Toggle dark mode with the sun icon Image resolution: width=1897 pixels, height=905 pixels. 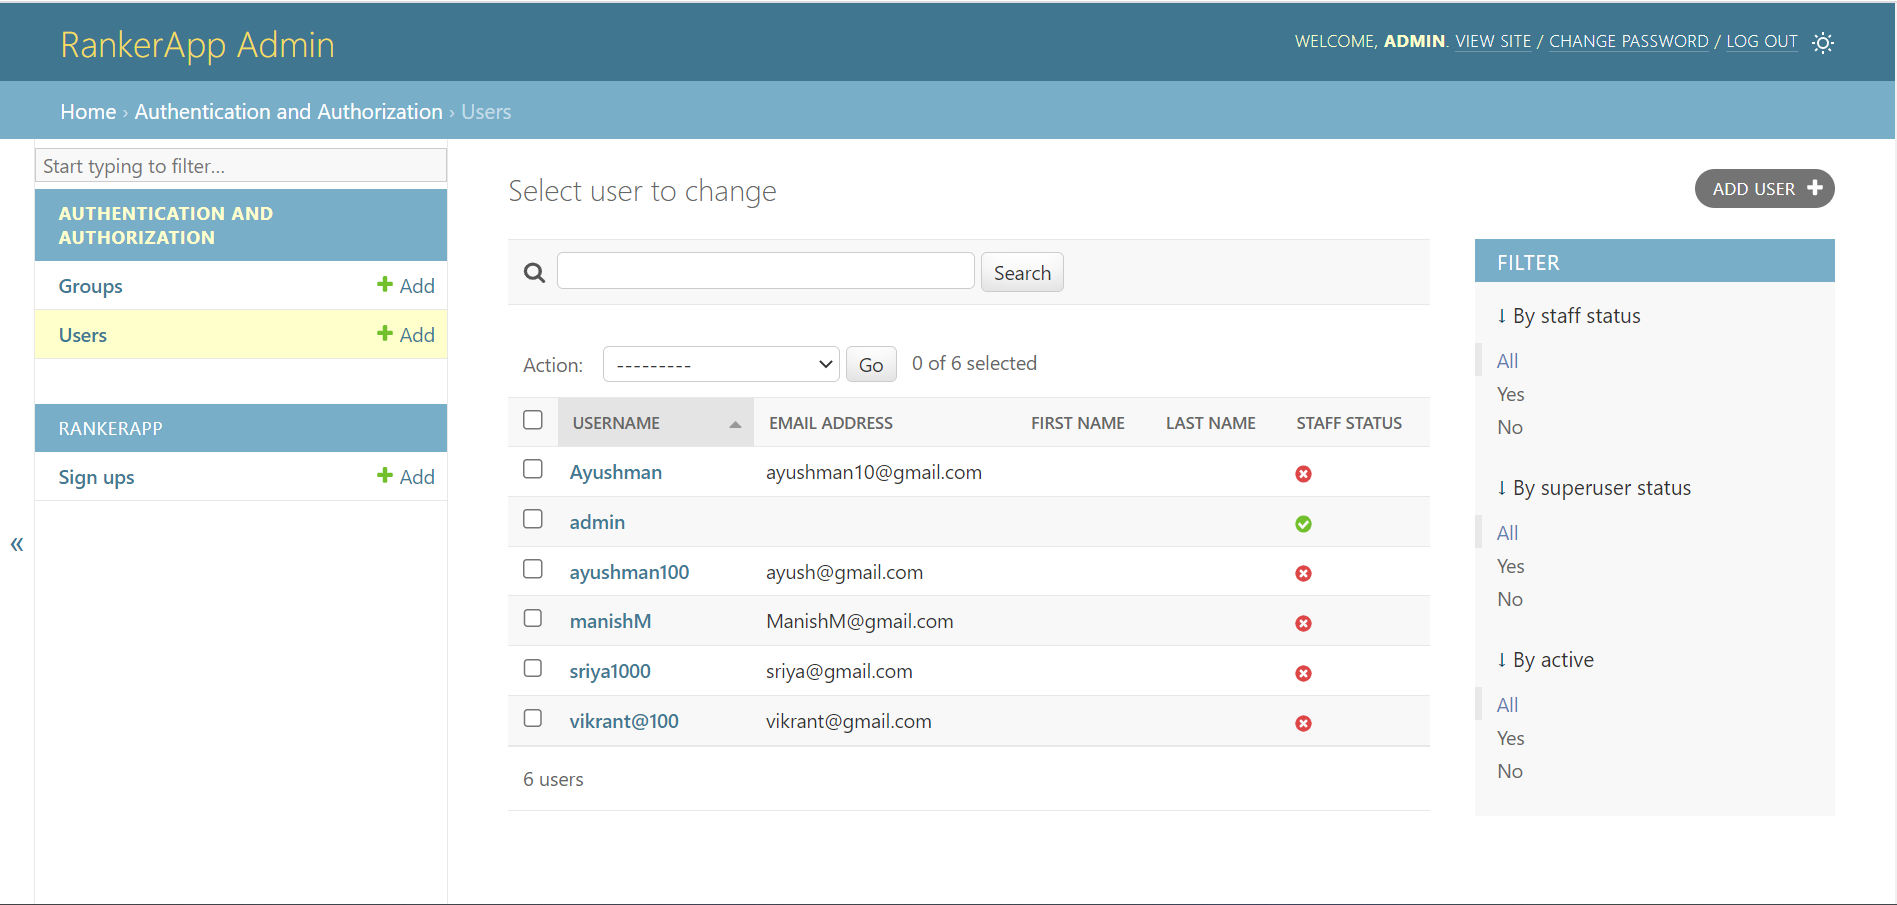point(1823,42)
